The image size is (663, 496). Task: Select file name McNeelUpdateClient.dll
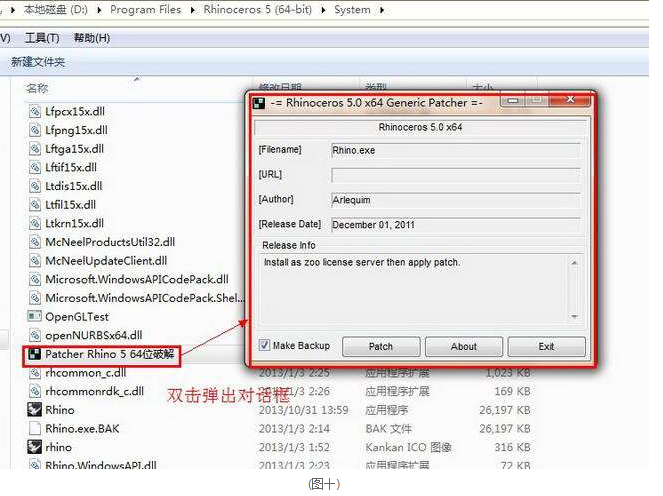pos(106,260)
